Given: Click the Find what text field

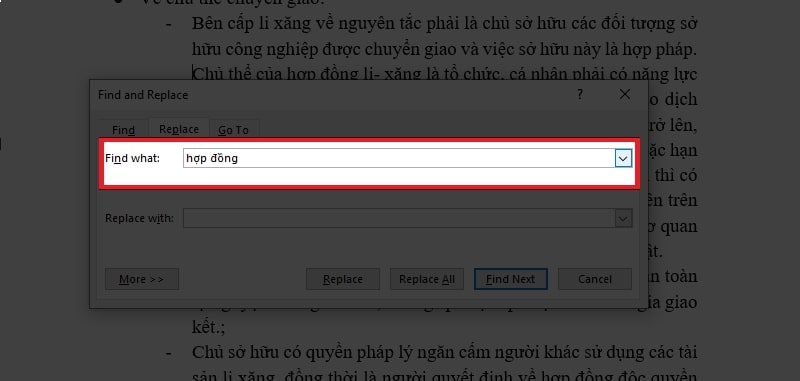Looking at the screenshot, I should 399,158.
